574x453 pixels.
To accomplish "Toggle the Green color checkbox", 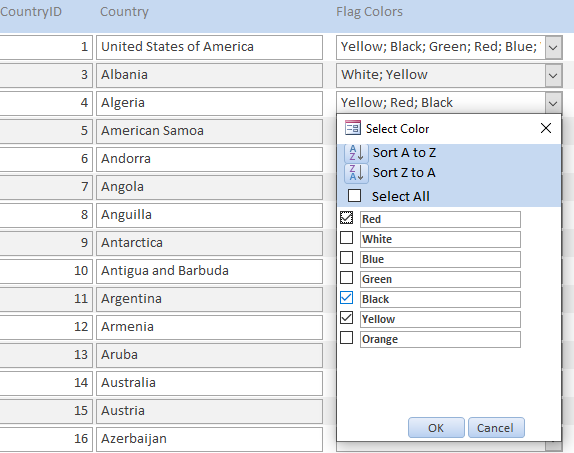I will [346, 278].
